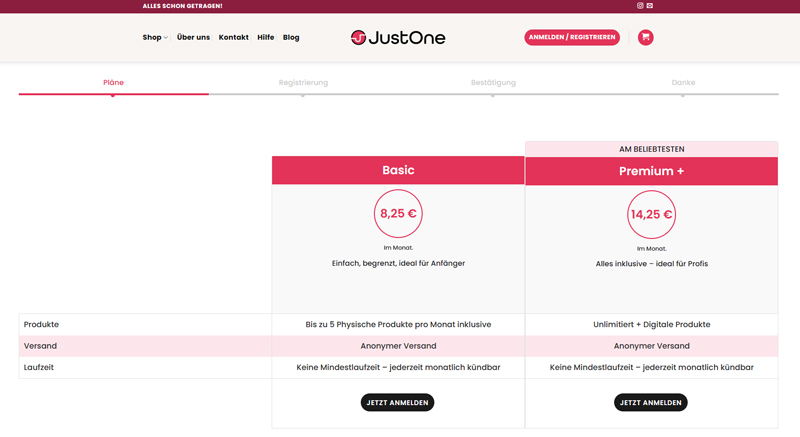Click the JustOne logo

click(x=398, y=37)
